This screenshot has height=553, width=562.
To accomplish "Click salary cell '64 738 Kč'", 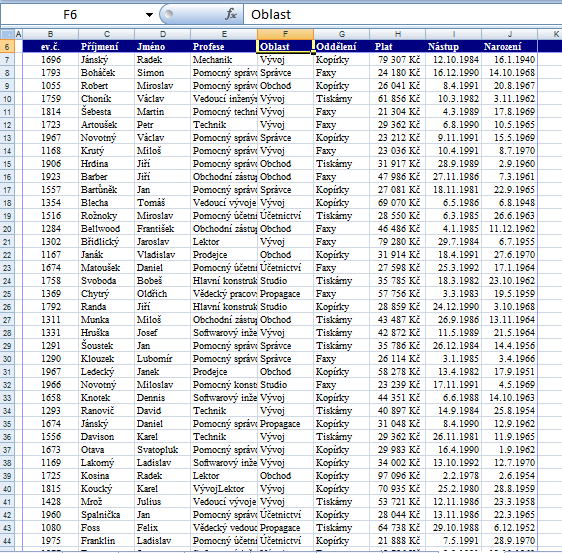I will 397,528.
